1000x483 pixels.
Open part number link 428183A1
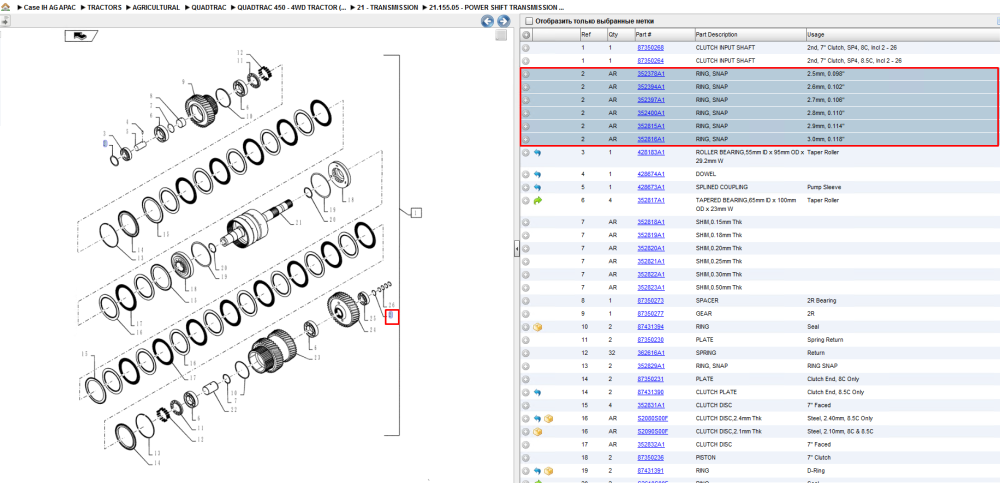[x=651, y=153]
